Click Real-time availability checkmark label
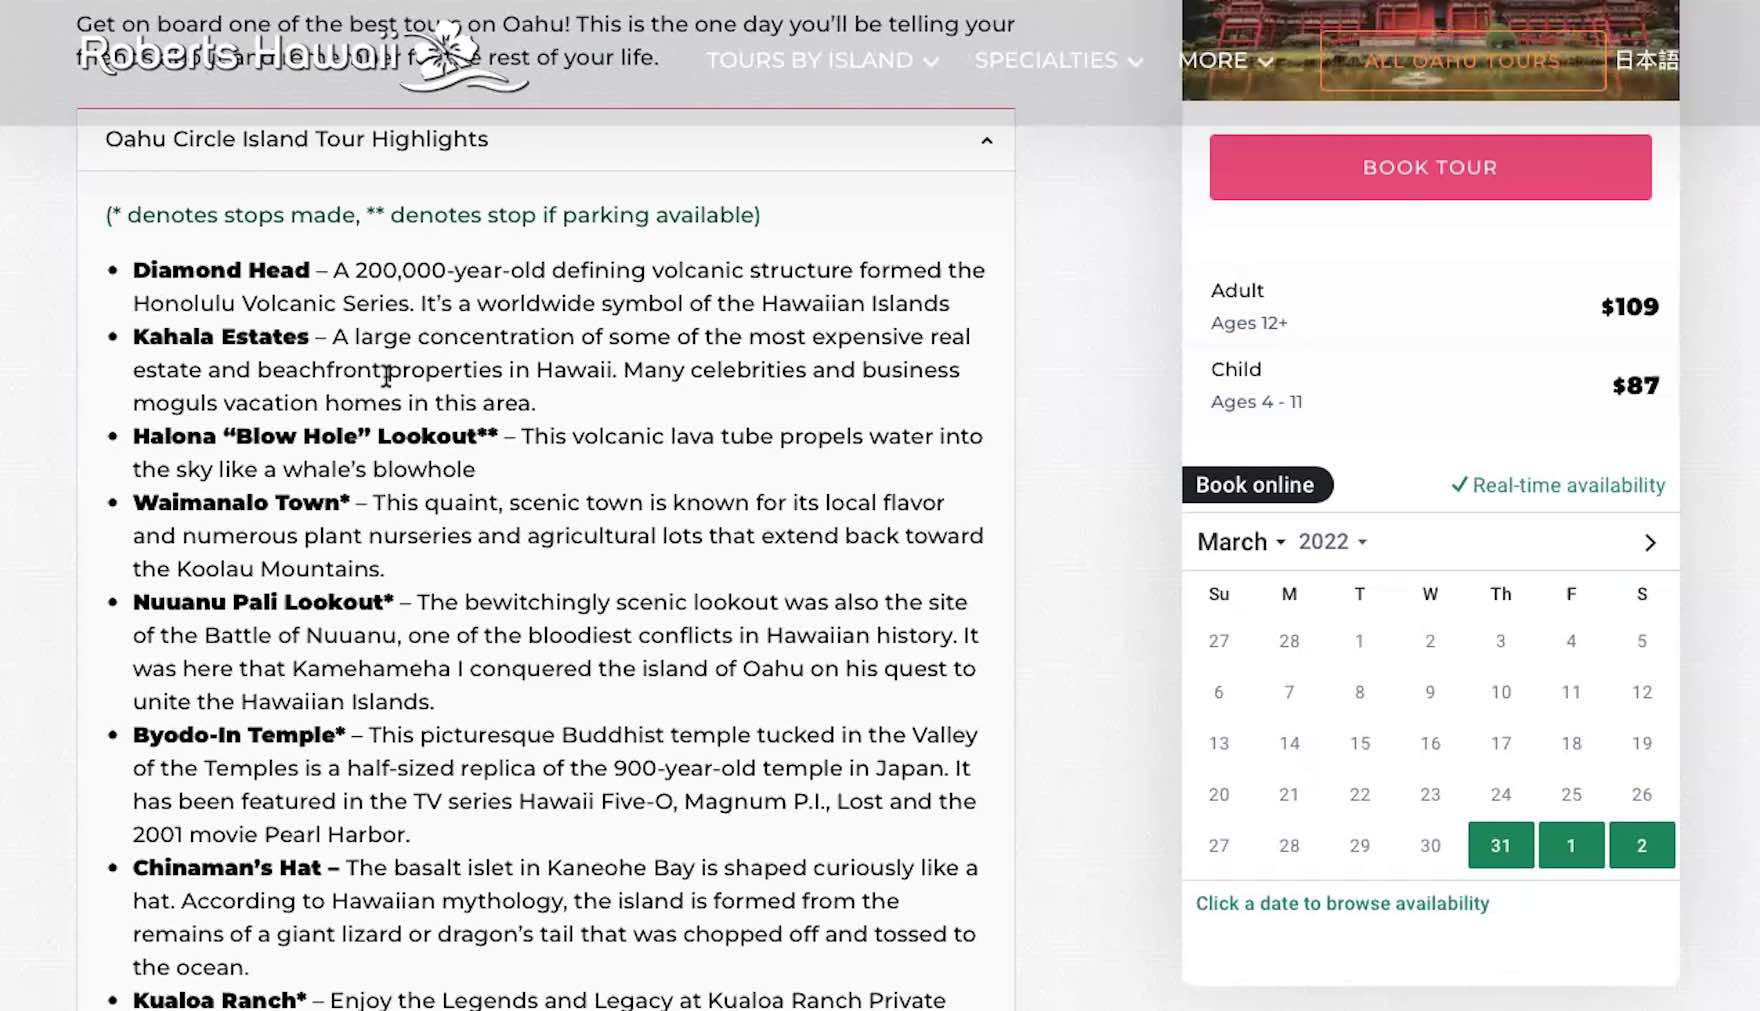1760x1011 pixels. tap(1557, 486)
